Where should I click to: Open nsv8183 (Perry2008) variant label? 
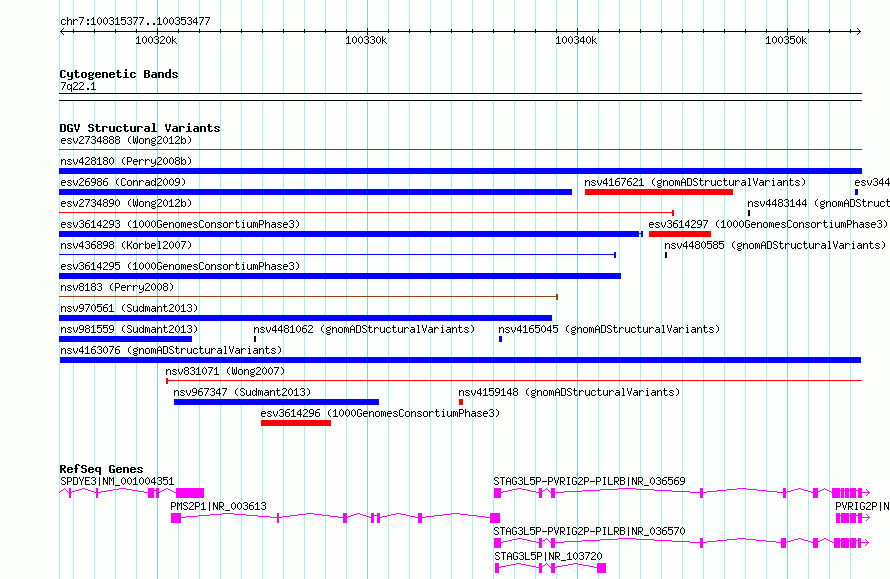tap(117, 287)
